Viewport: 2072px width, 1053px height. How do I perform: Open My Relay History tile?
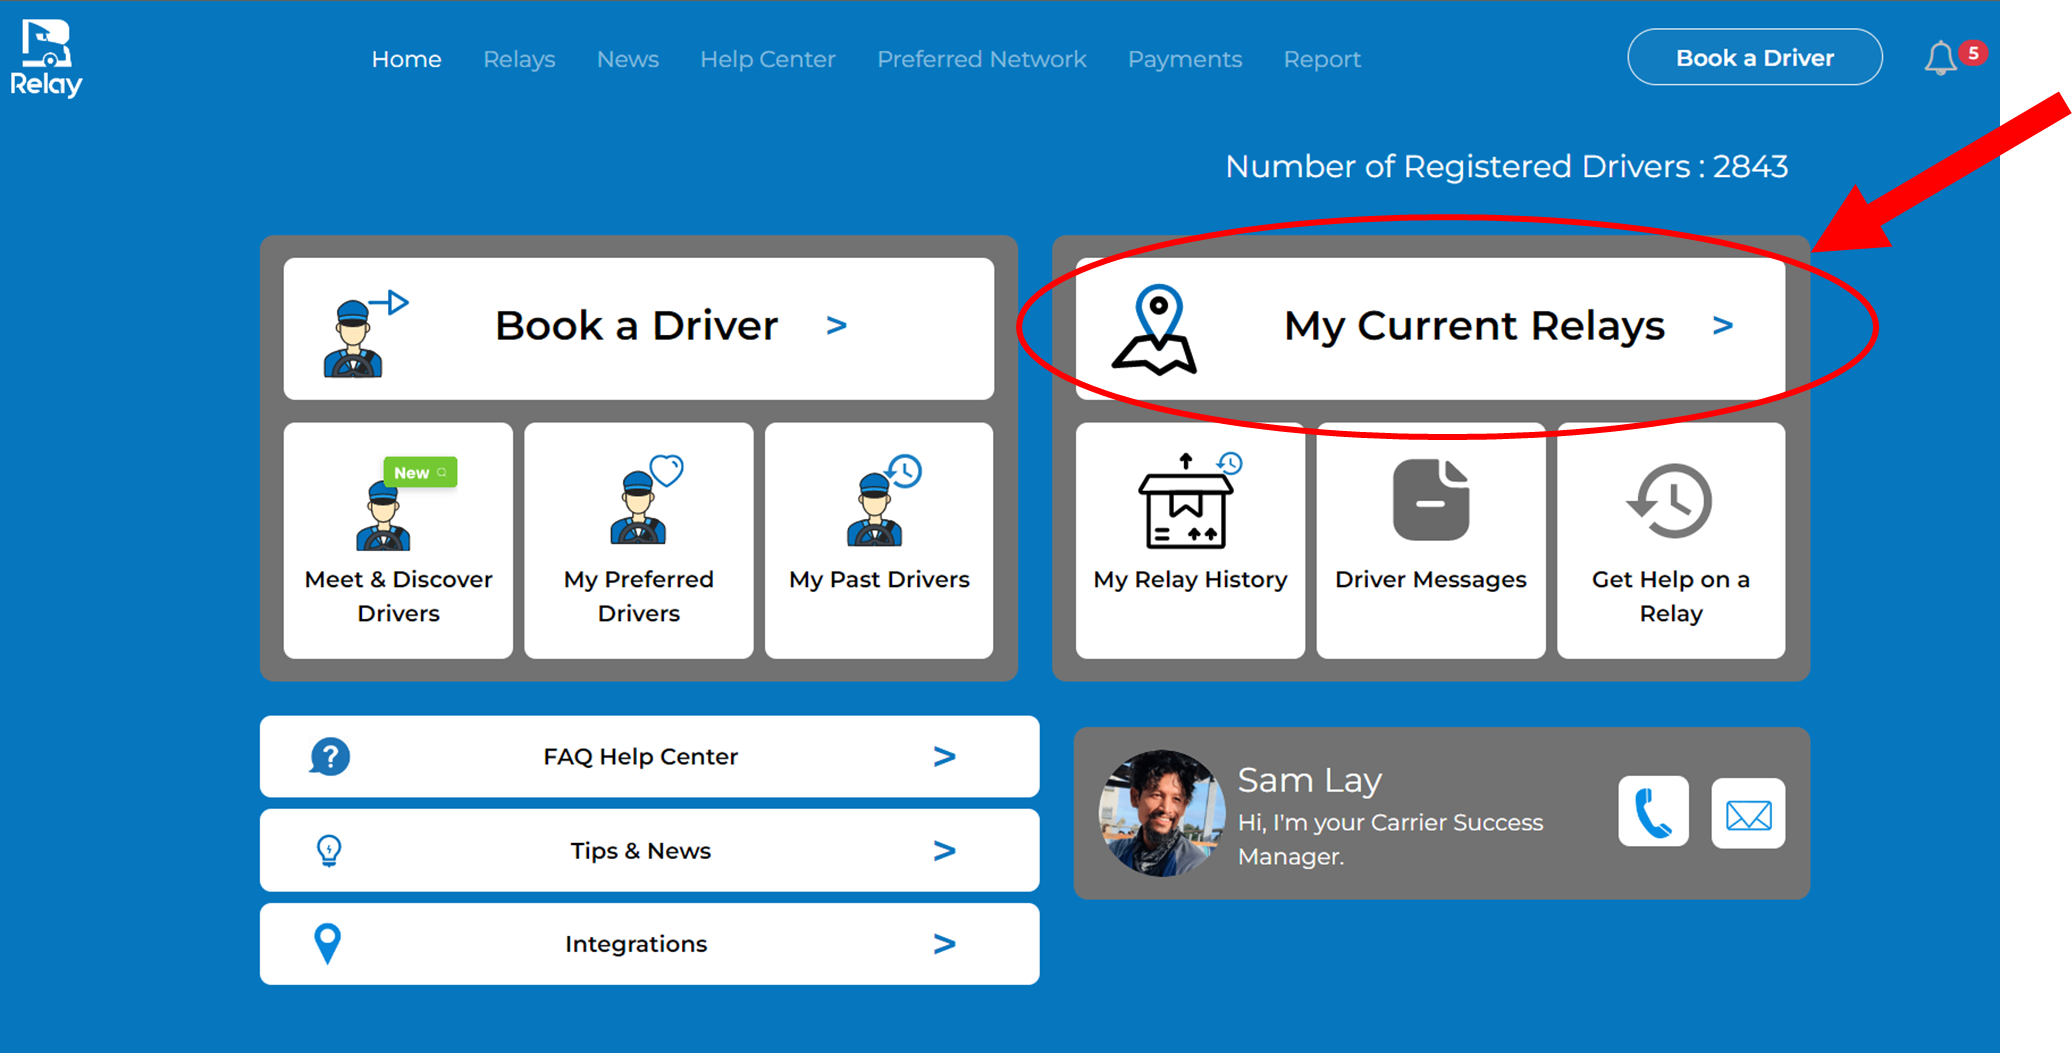pos(1190,540)
